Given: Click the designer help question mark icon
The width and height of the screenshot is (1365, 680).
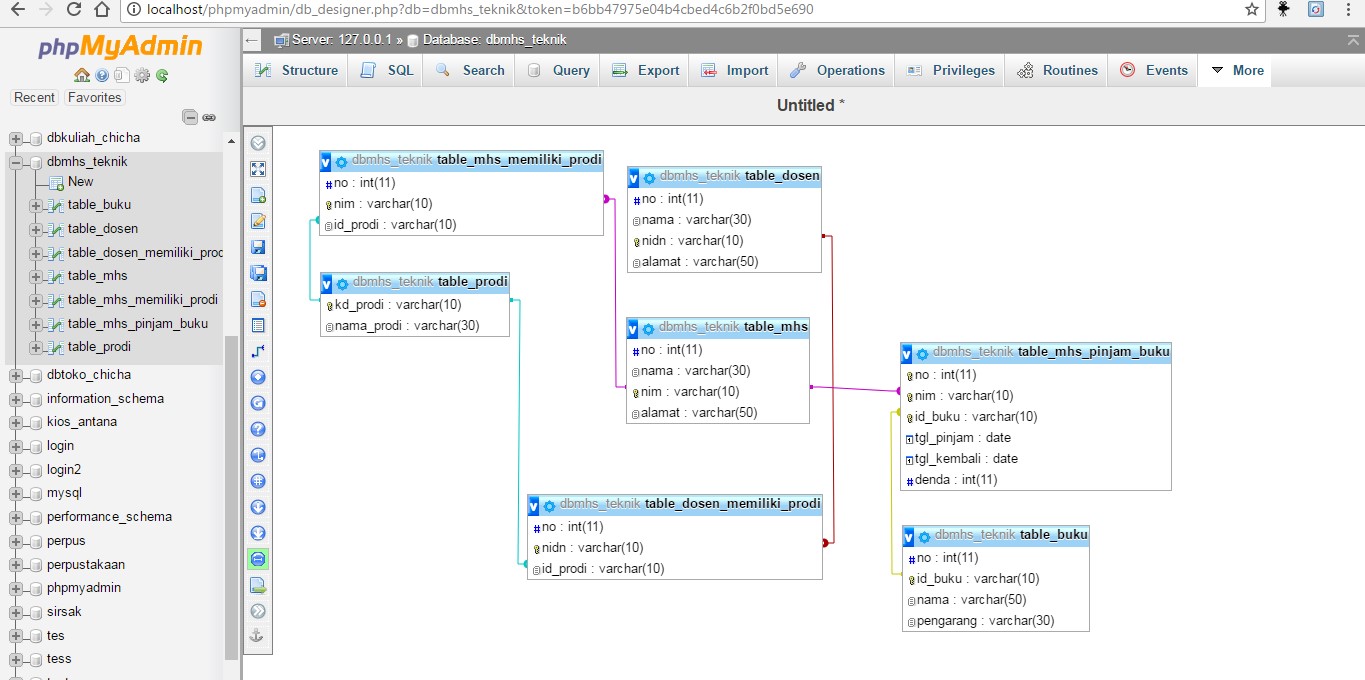Looking at the screenshot, I should pos(258,429).
